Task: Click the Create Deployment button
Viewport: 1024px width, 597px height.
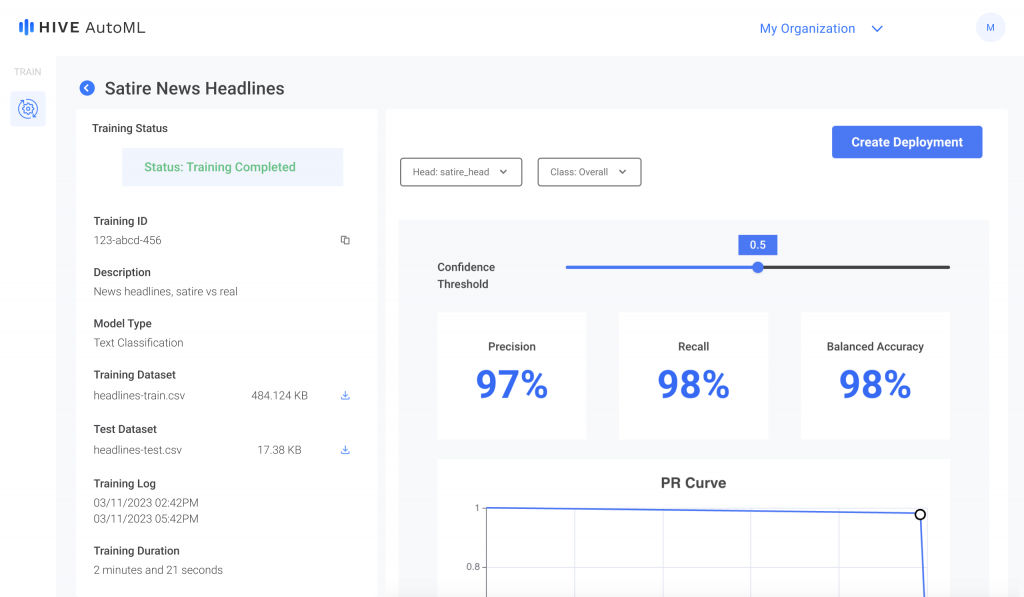Action: (906, 142)
